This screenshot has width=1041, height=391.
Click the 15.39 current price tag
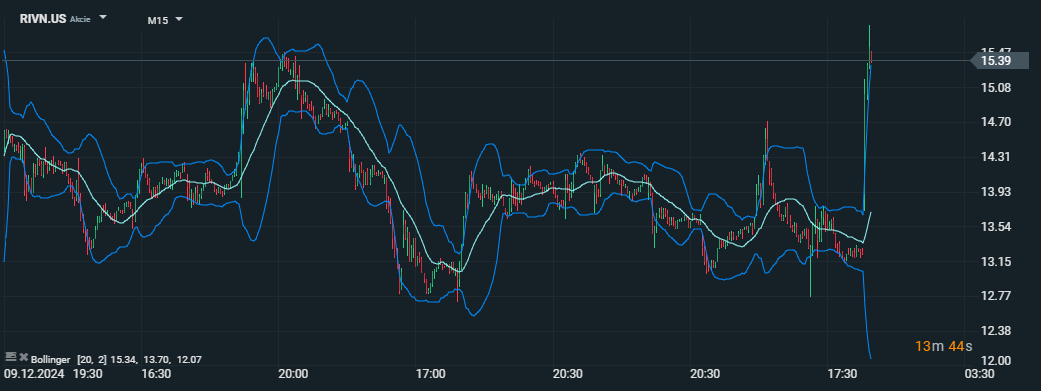coord(1000,61)
